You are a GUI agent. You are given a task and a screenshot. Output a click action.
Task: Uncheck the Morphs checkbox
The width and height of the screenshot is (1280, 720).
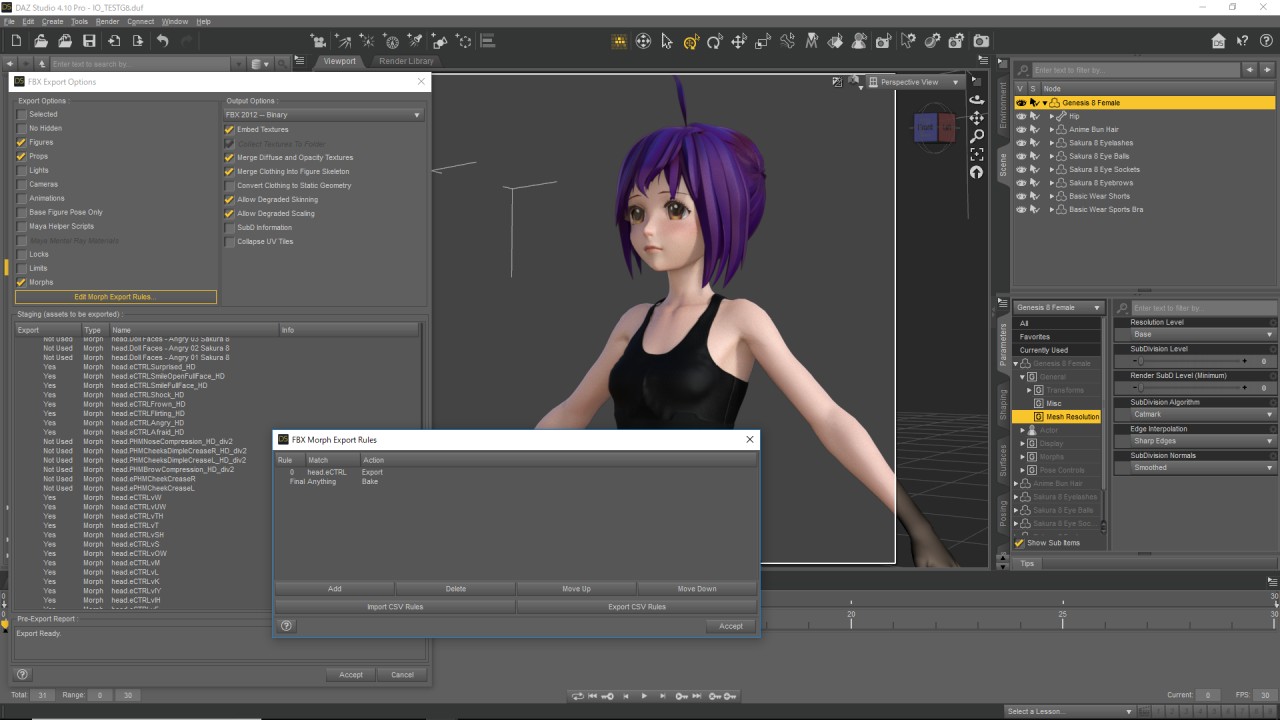pyautogui.click(x=21, y=282)
